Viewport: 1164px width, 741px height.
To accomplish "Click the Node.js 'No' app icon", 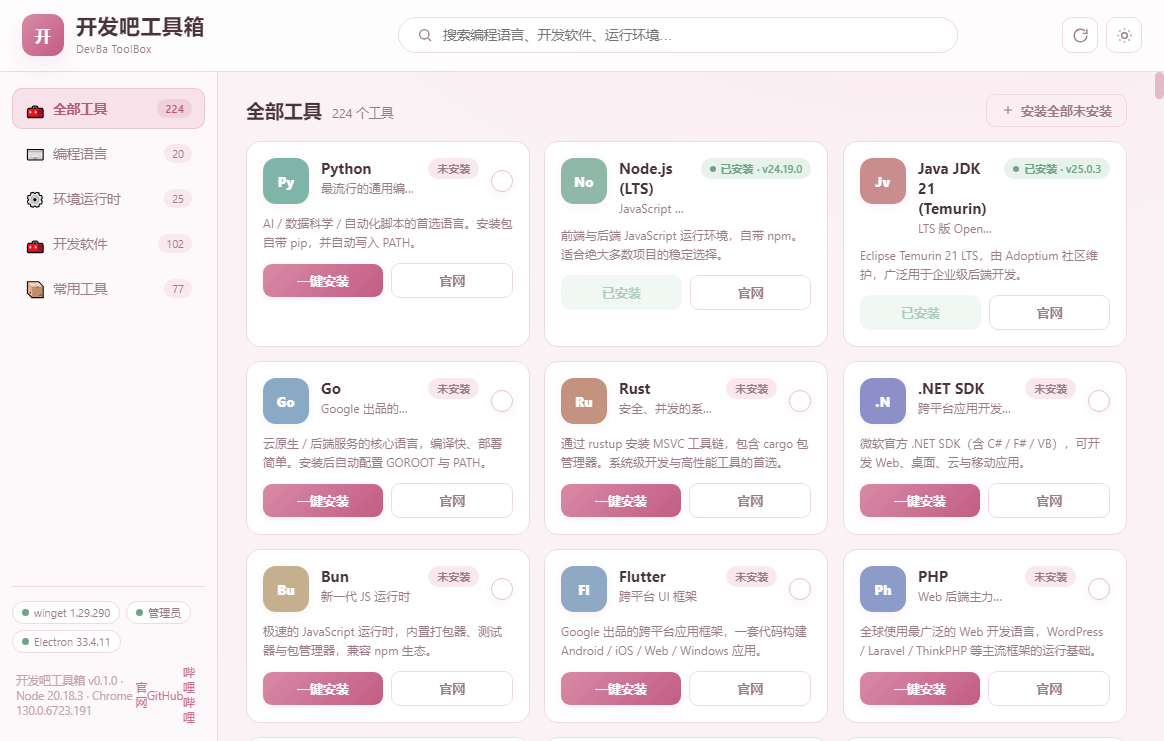I will click(583, 181).
